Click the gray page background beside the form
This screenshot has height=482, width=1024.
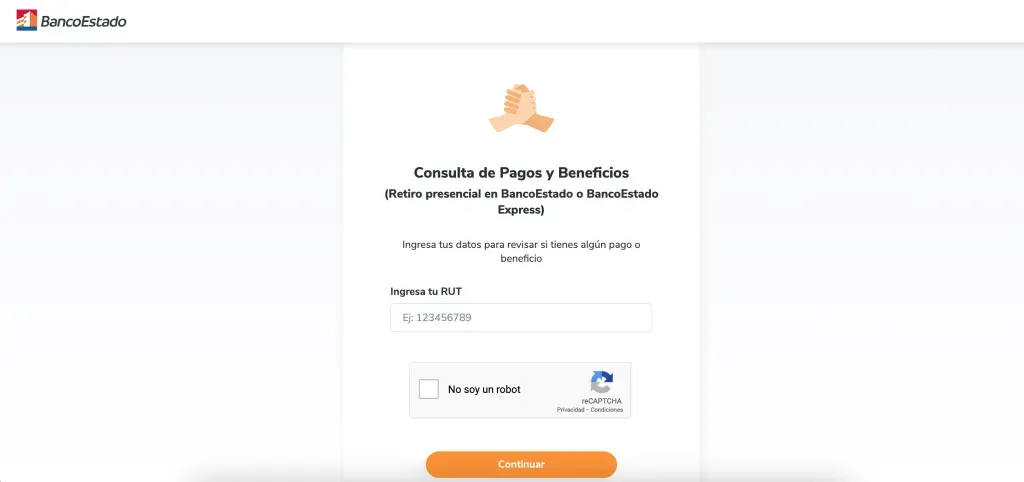170,261
